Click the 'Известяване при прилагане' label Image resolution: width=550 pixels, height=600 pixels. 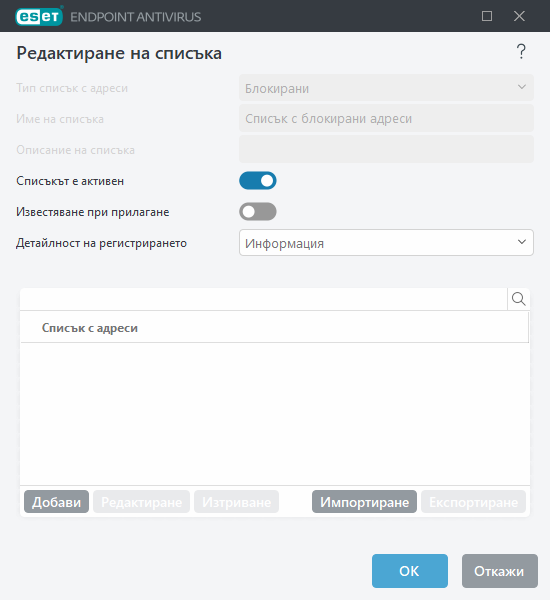coord(93,212)
